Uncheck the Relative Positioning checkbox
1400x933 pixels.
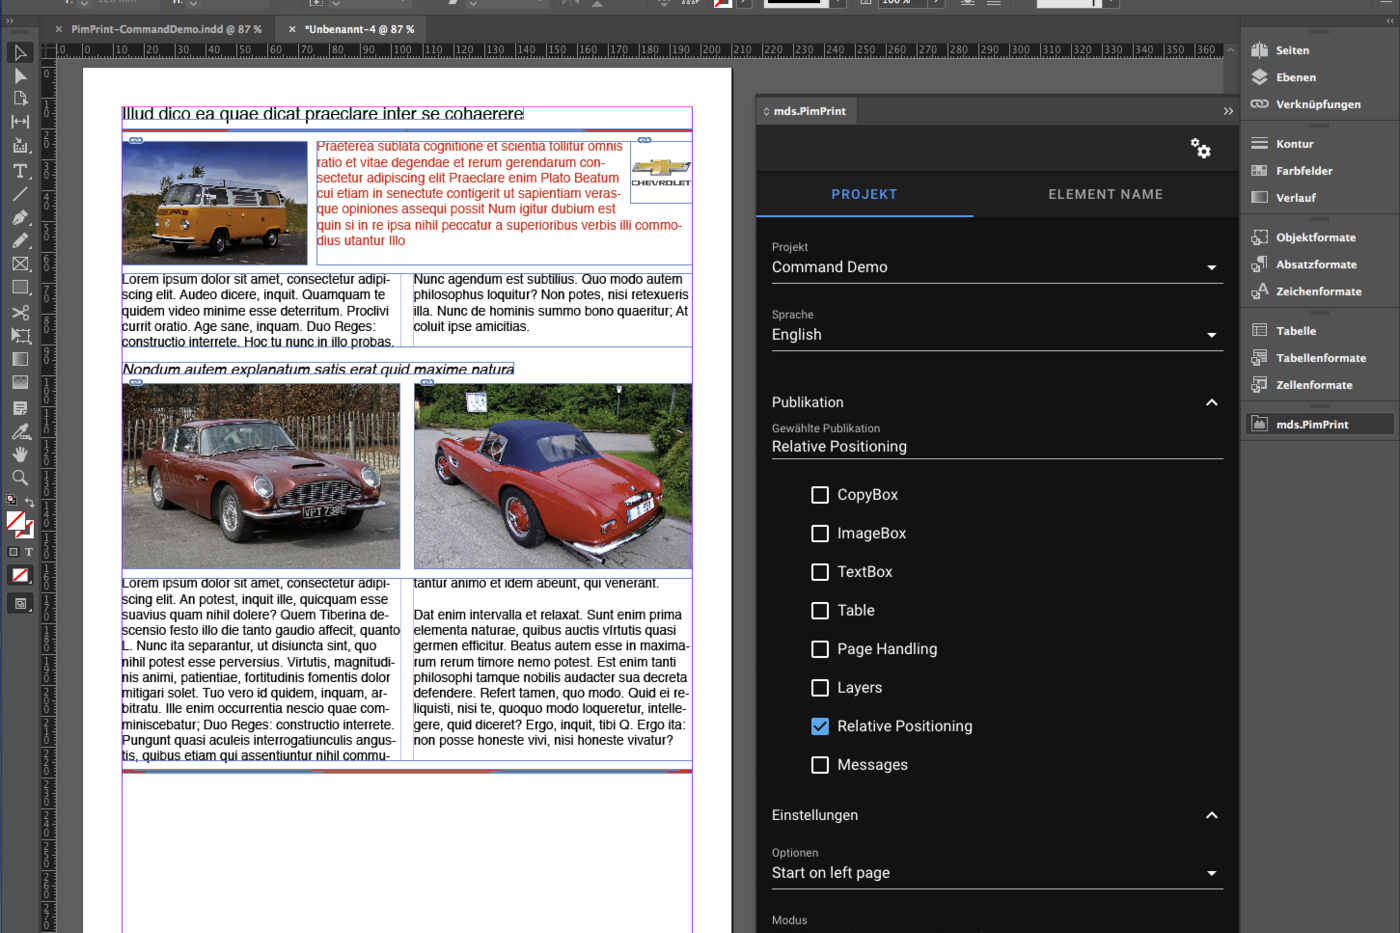click(820, 726)
